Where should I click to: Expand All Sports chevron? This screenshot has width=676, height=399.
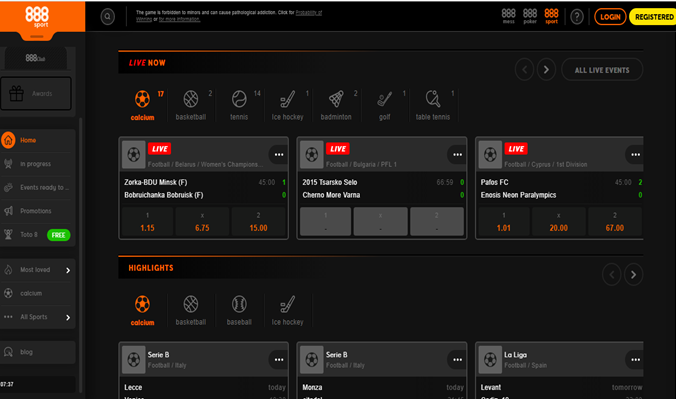68,317
